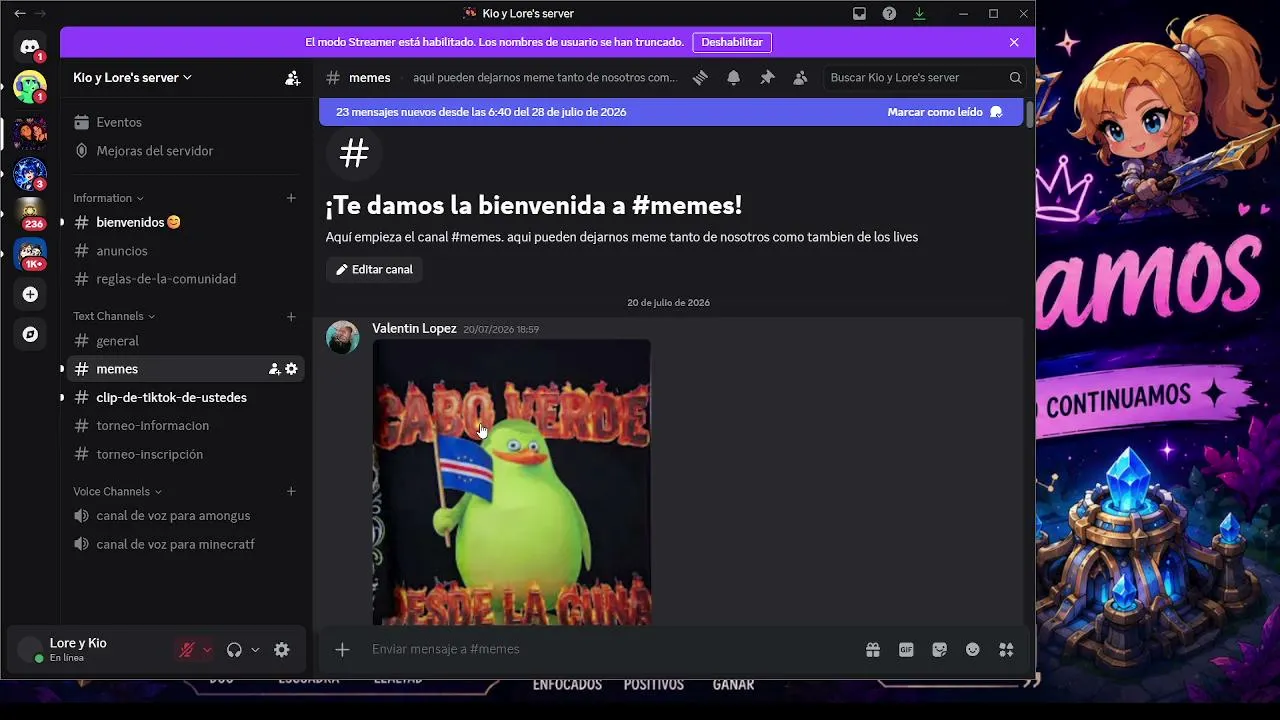The height and width of the screenshot is (720, 1280).
Task: Click the green download update icon
Action: coord(919,14)
